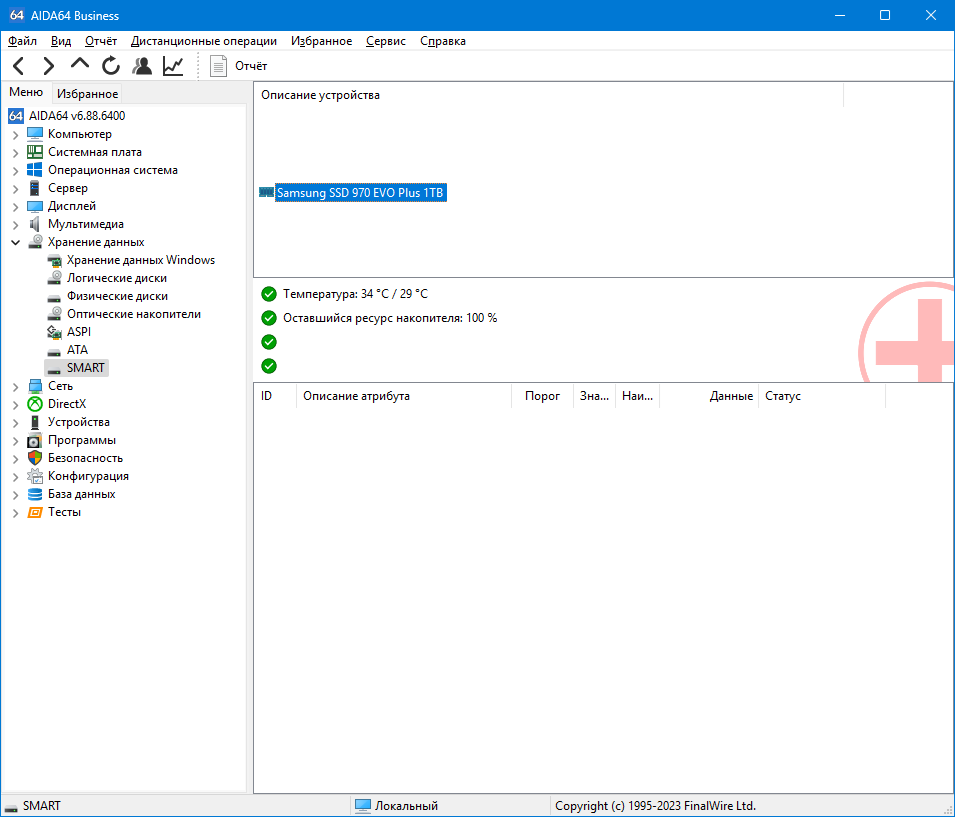Click the DirectX Xbox logo icon

coord(35,403)
